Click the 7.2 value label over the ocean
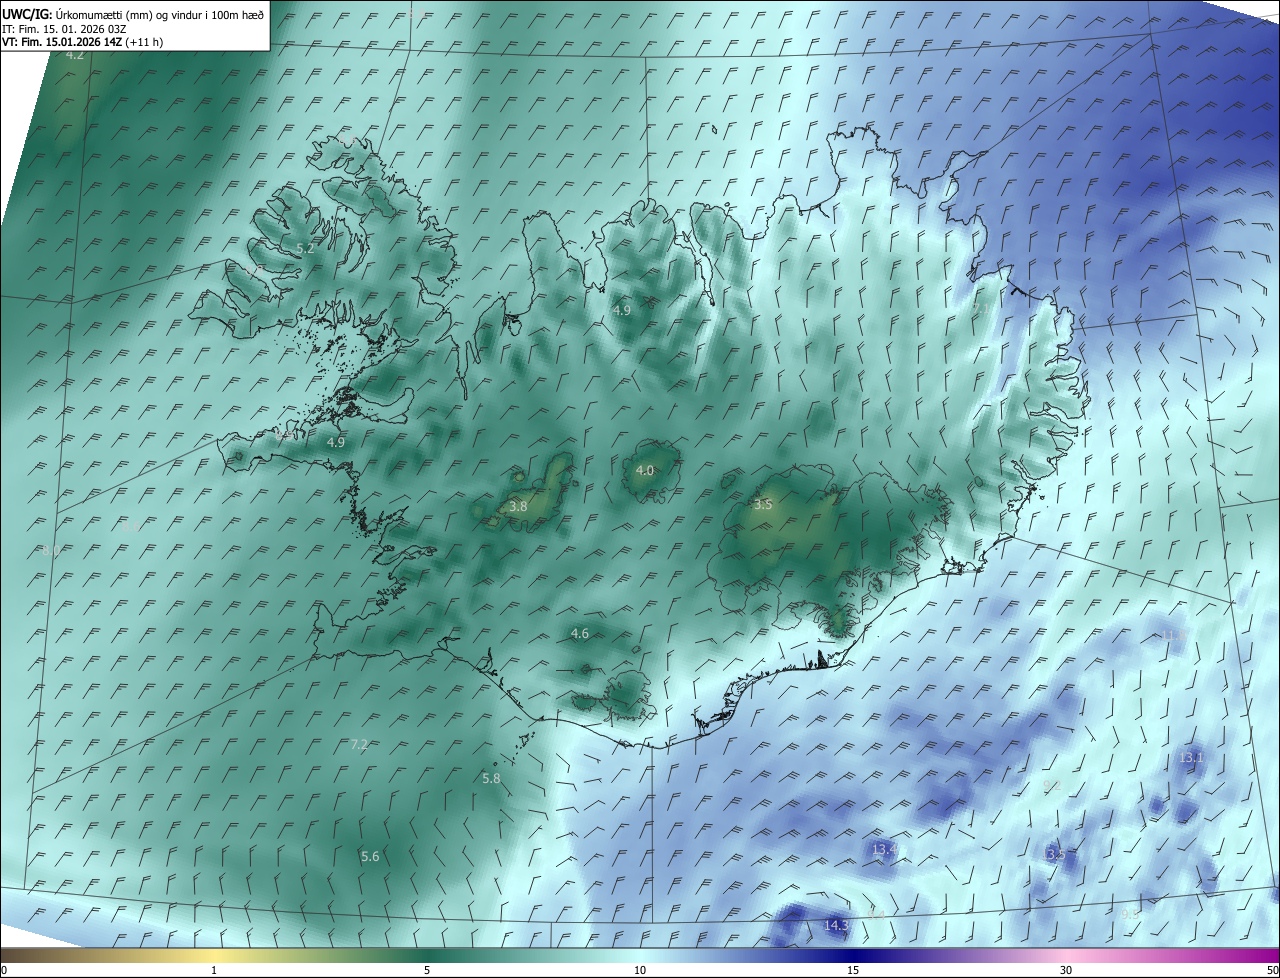The width and height of the screenshot is (1280, 978). (359, 745)
